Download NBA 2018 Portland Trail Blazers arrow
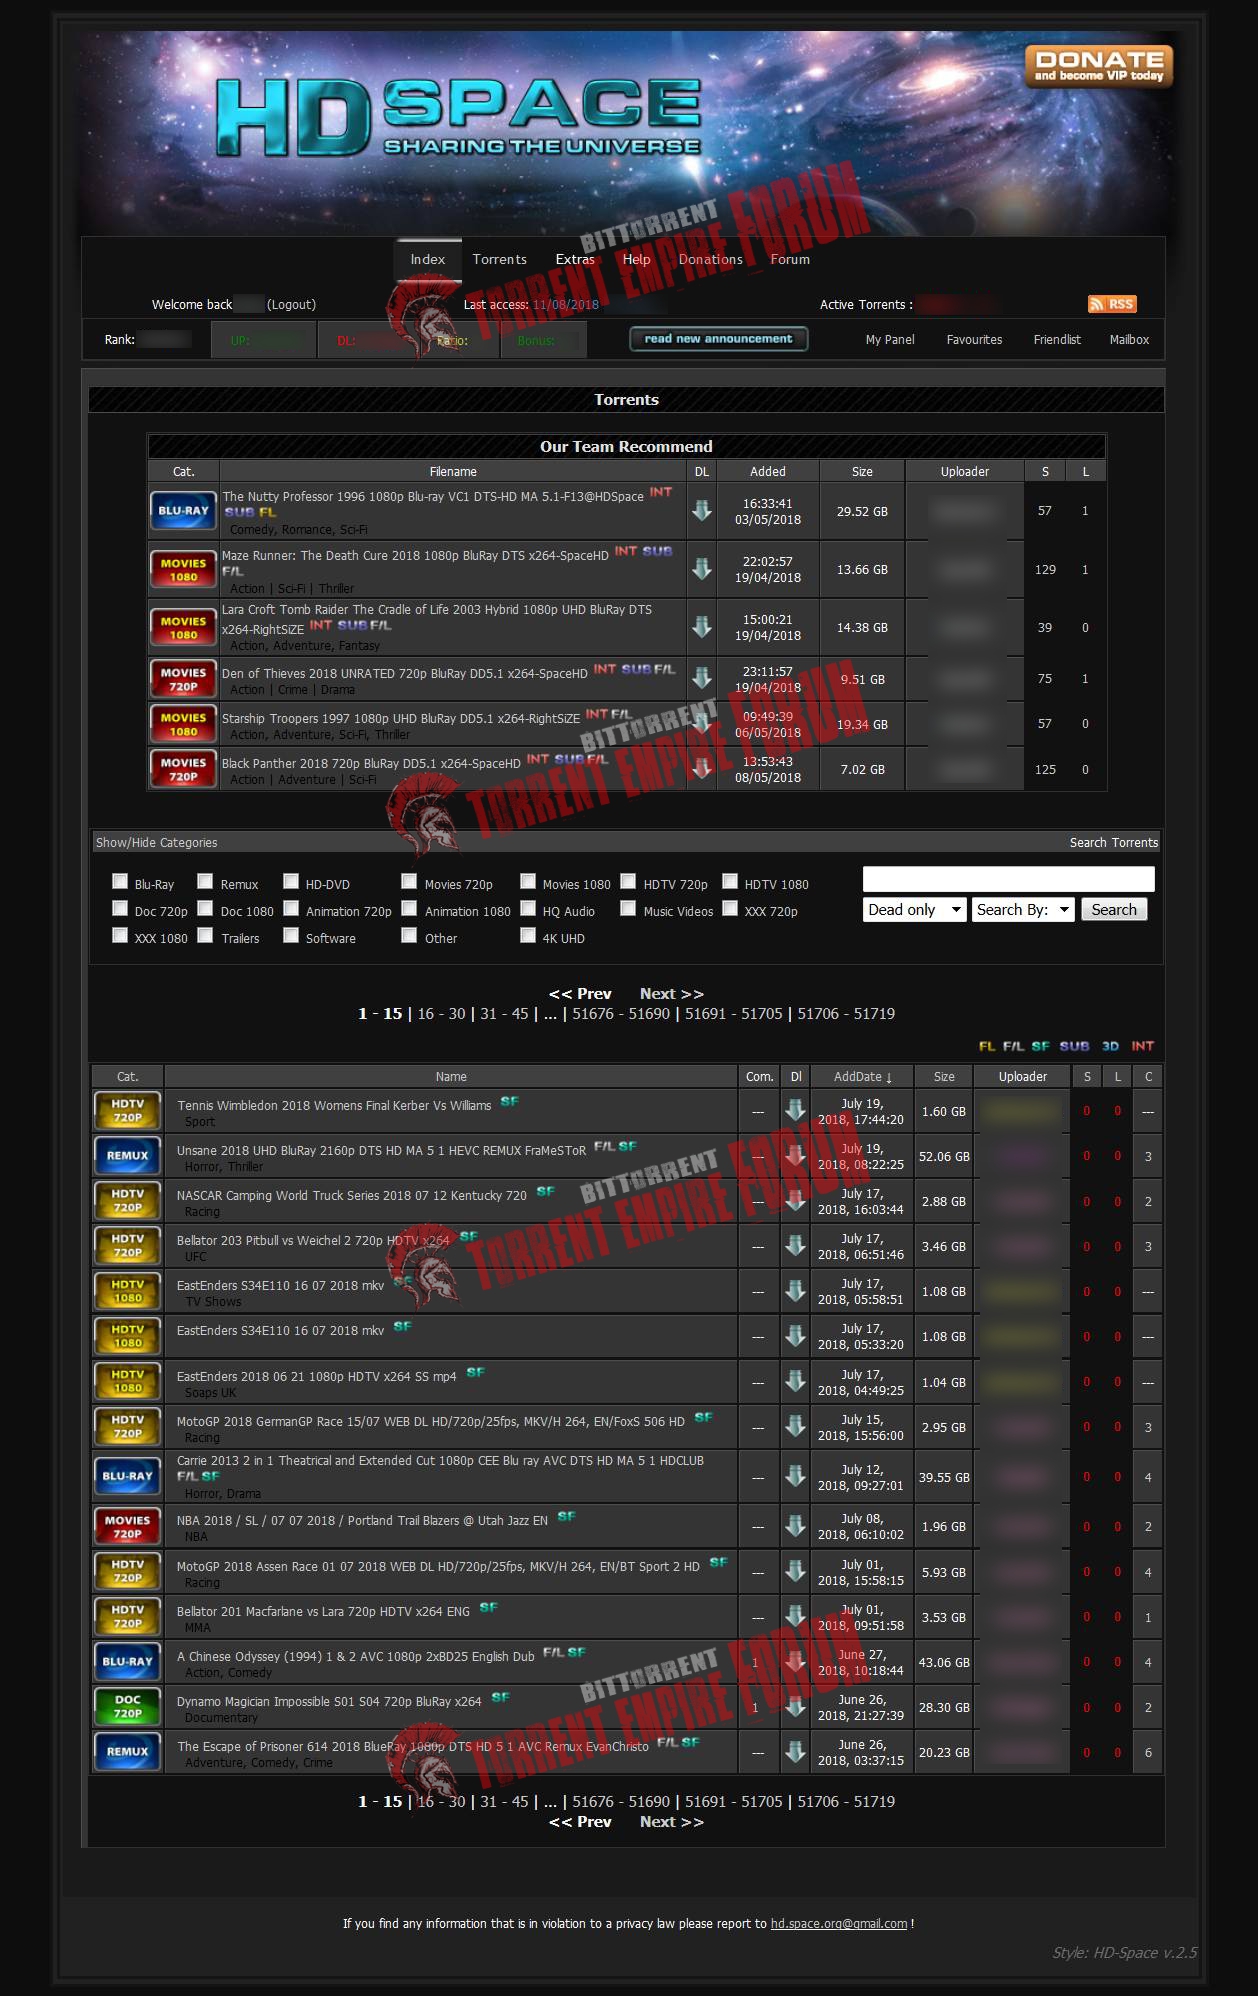 795,1526
